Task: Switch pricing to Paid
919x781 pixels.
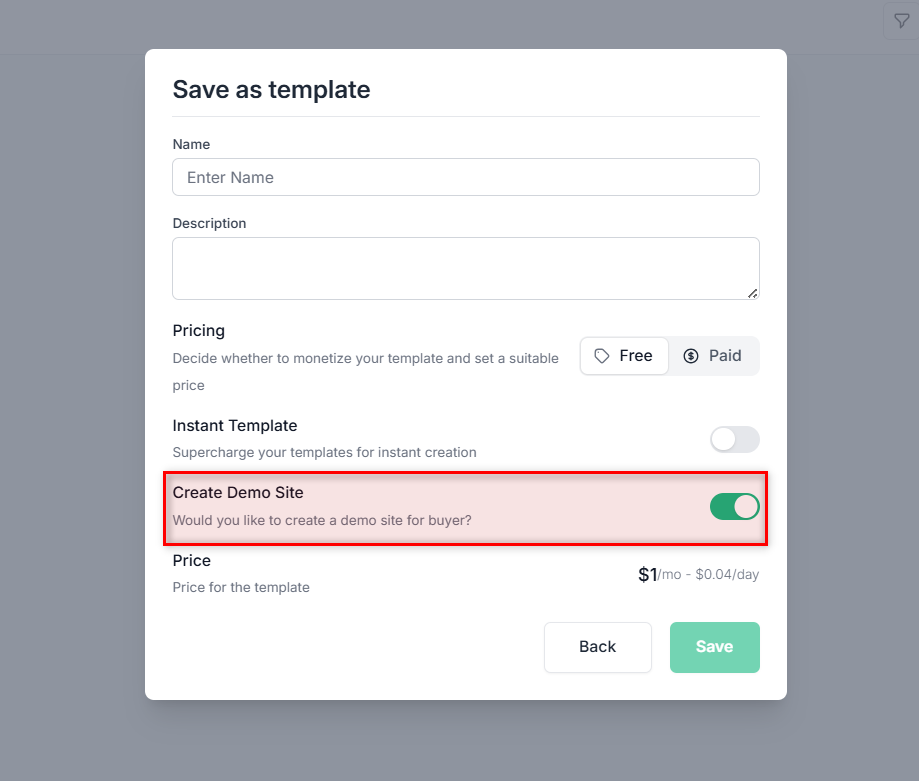Action: click(x=713, y=356)
